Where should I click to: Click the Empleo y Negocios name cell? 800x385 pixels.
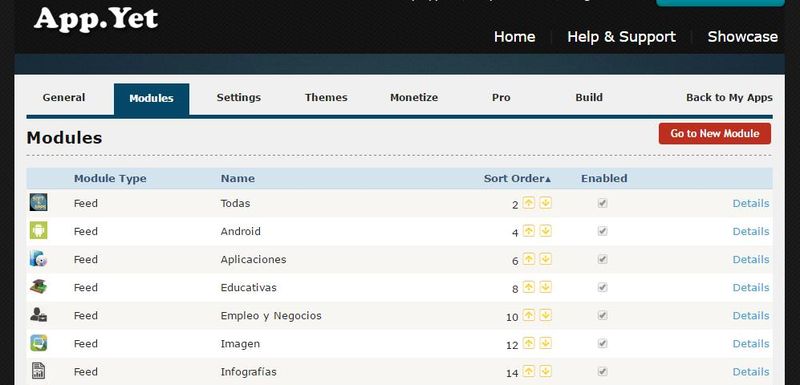(x=271, y=316)
